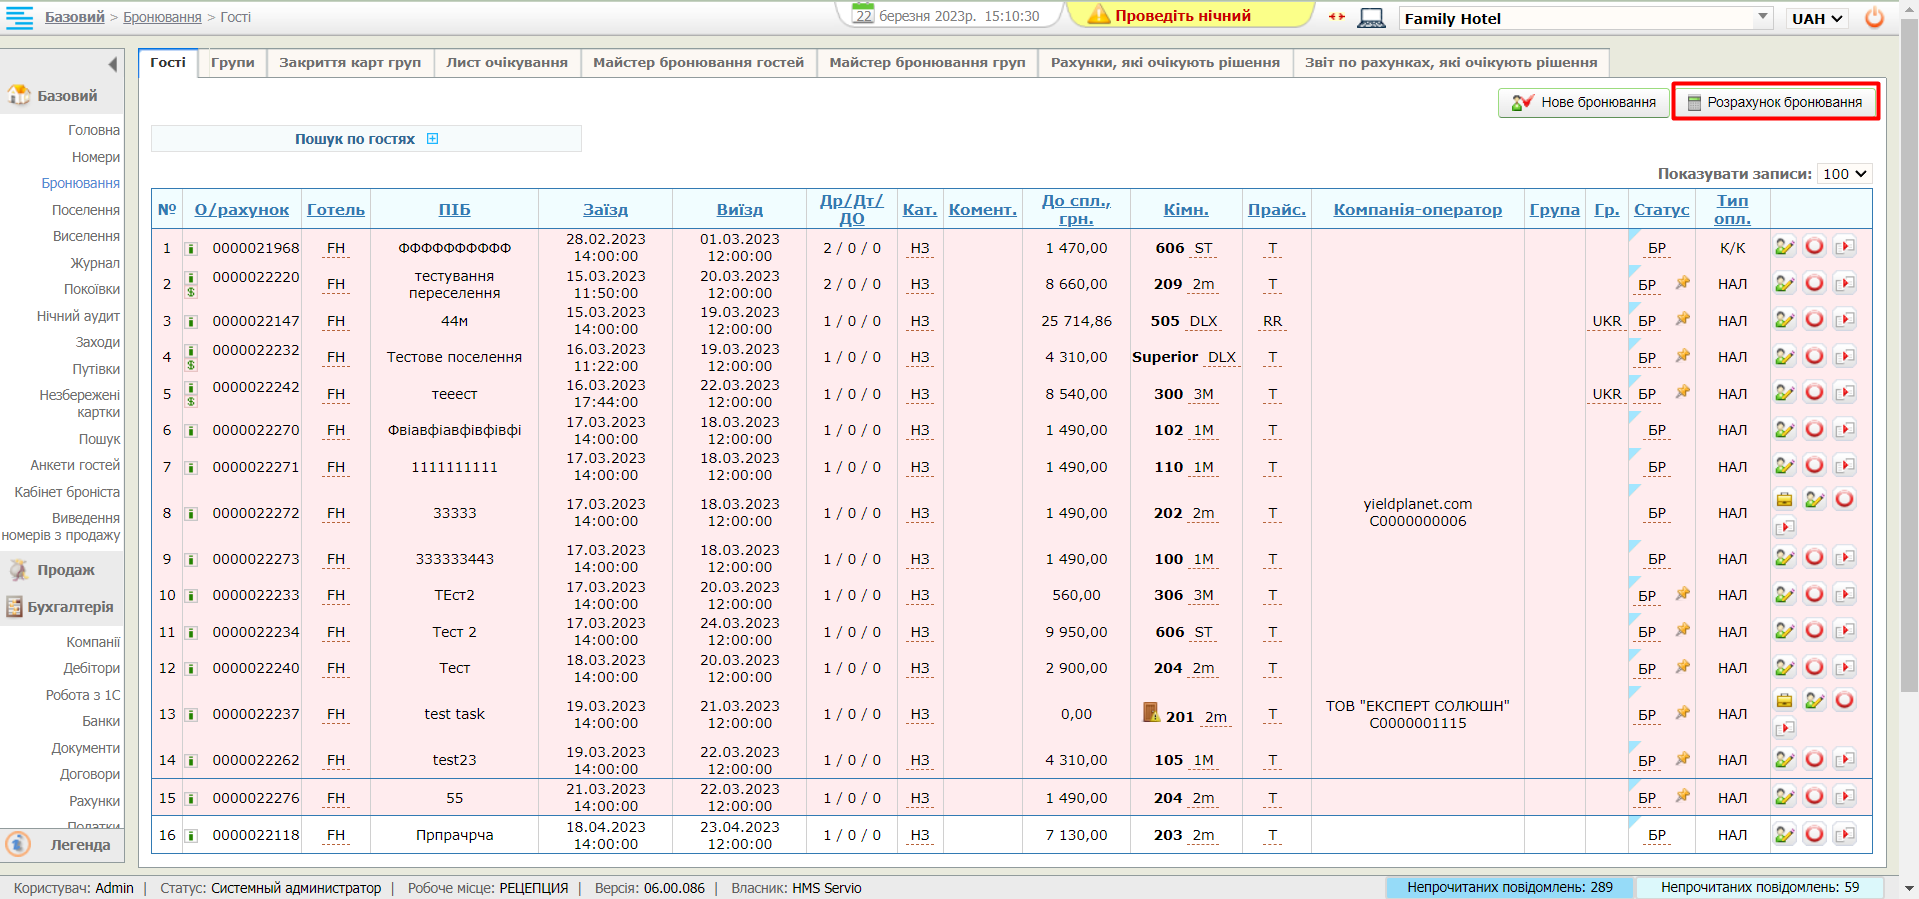The width and height of the screenshot is (1919, 899).
Task: Expand the Пошук по гостях search panel
Action: pyautogui.click(x=432, y=139)
